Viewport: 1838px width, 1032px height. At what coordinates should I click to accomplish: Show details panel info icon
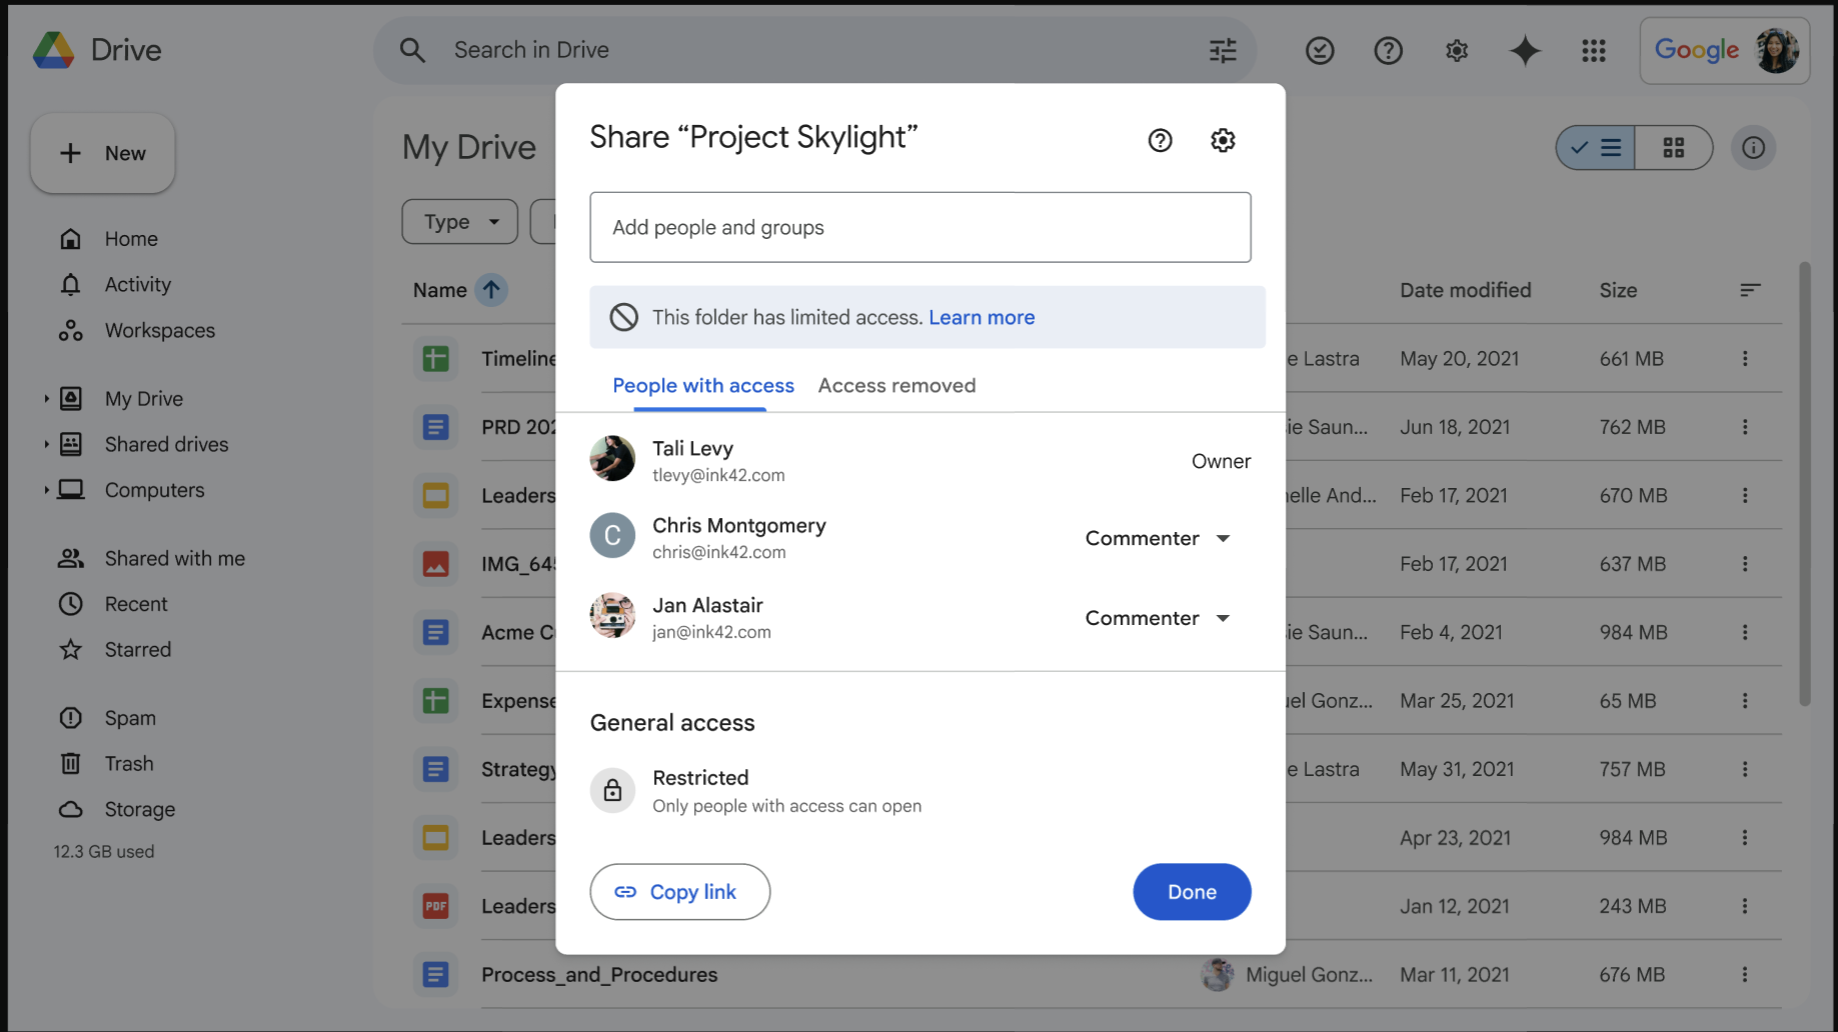coord(1753,148)
